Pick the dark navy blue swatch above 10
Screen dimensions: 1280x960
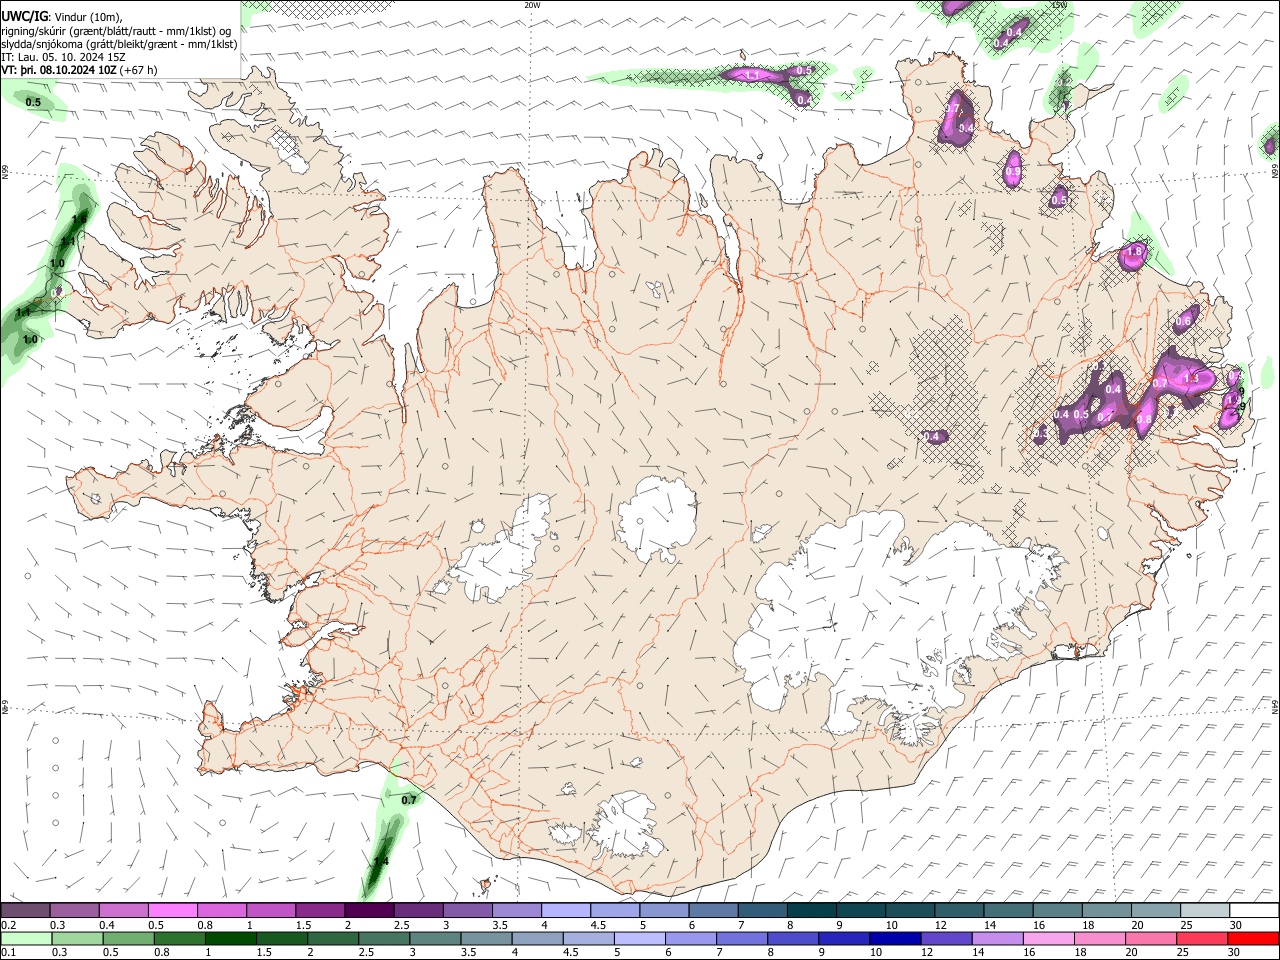[x=893, y=938]
